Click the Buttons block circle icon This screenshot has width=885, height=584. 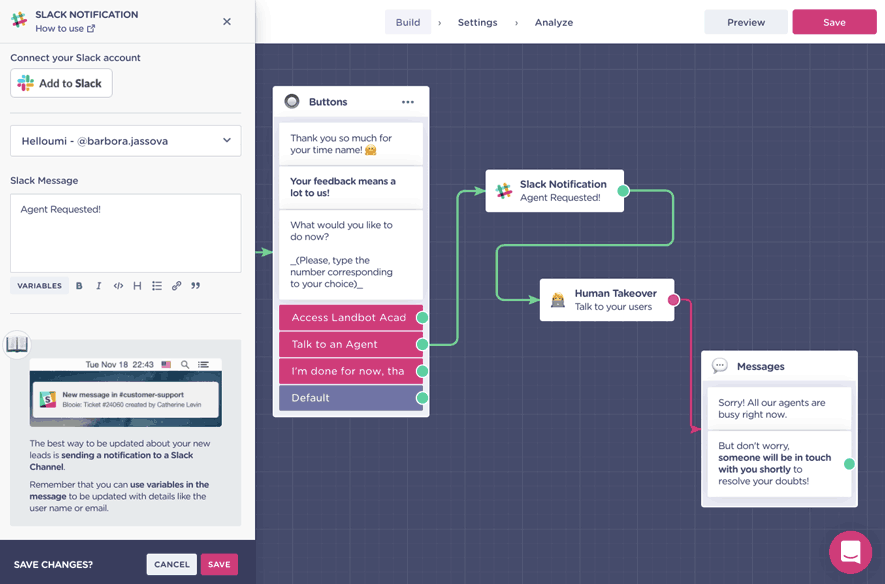[x=292, y=102]
